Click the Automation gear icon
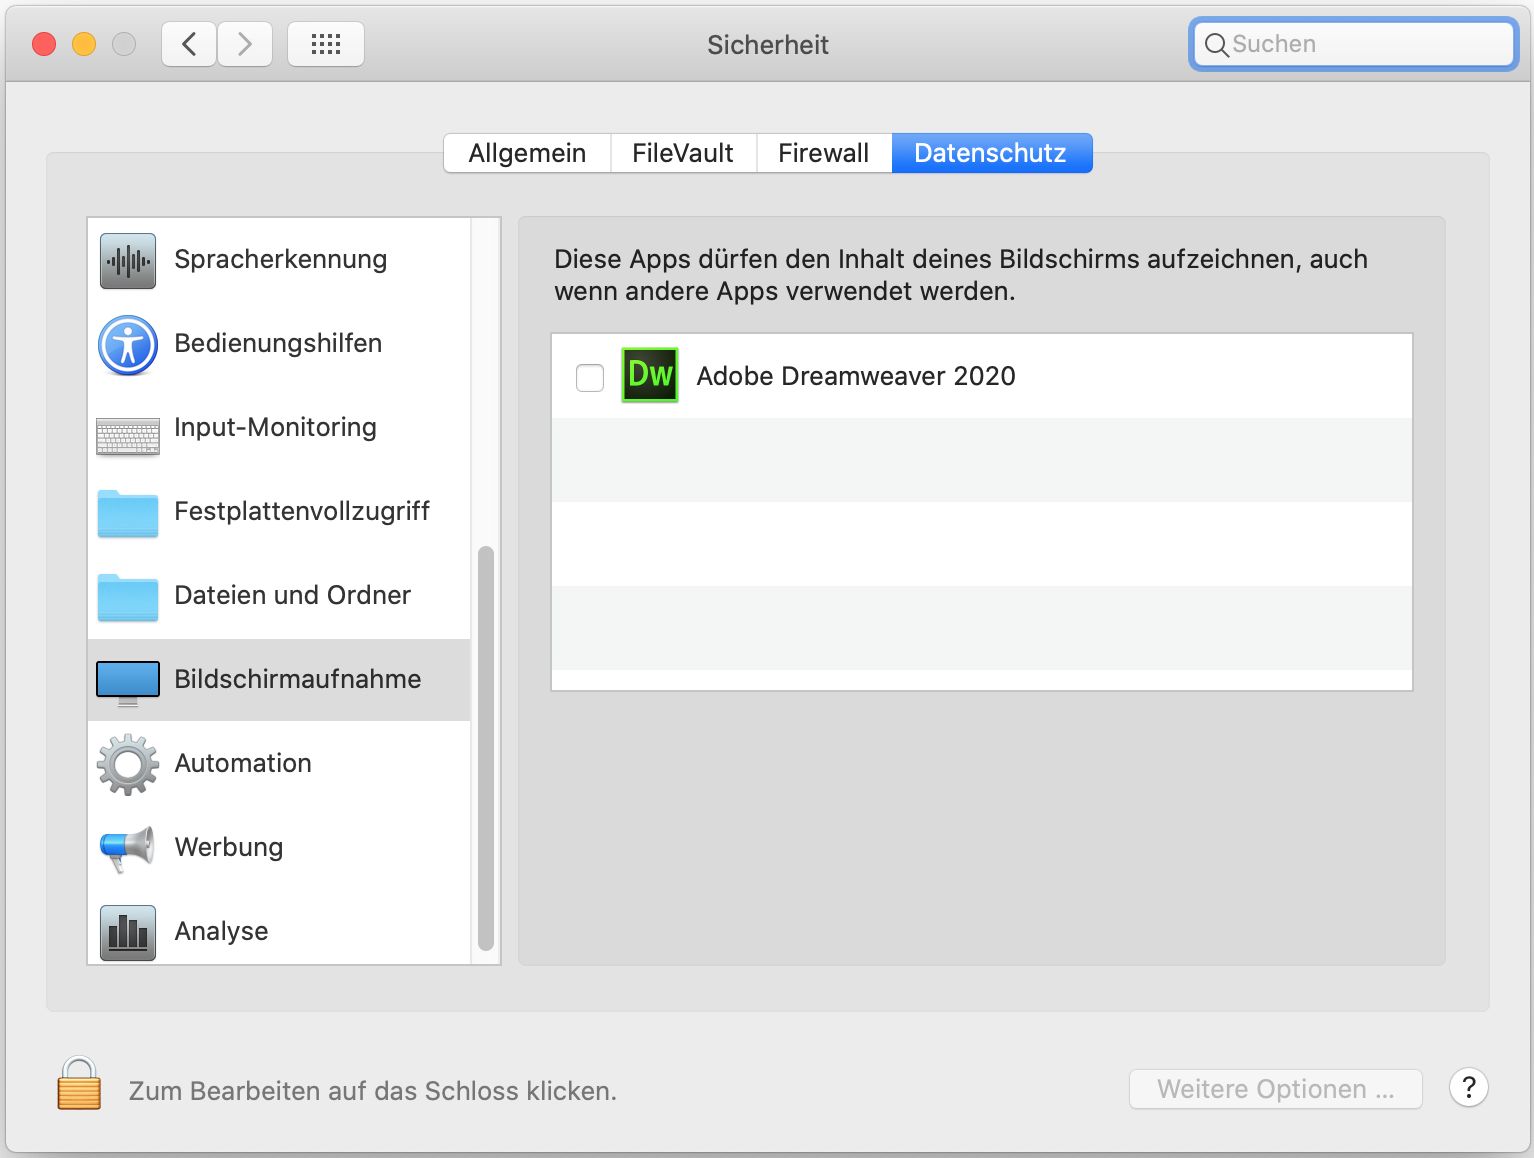 pyautogui.click(x=128, y=765)
